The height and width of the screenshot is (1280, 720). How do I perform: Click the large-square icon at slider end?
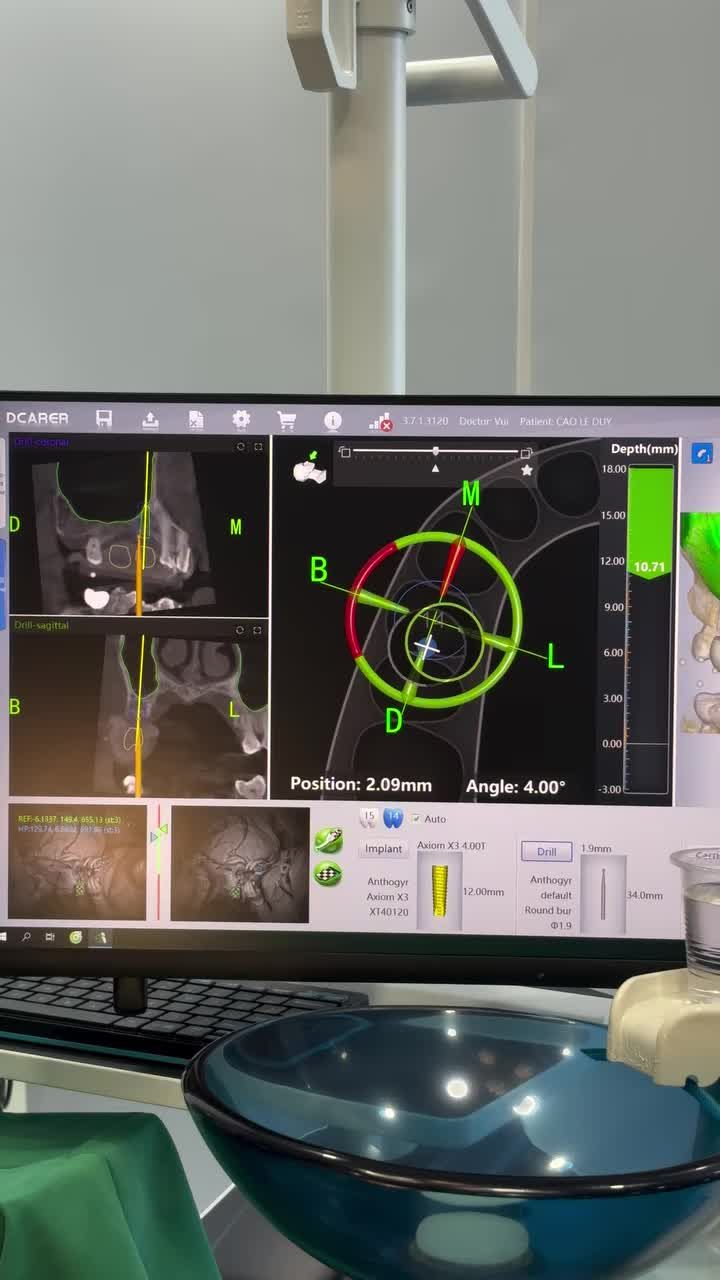[x=526, y=453]
